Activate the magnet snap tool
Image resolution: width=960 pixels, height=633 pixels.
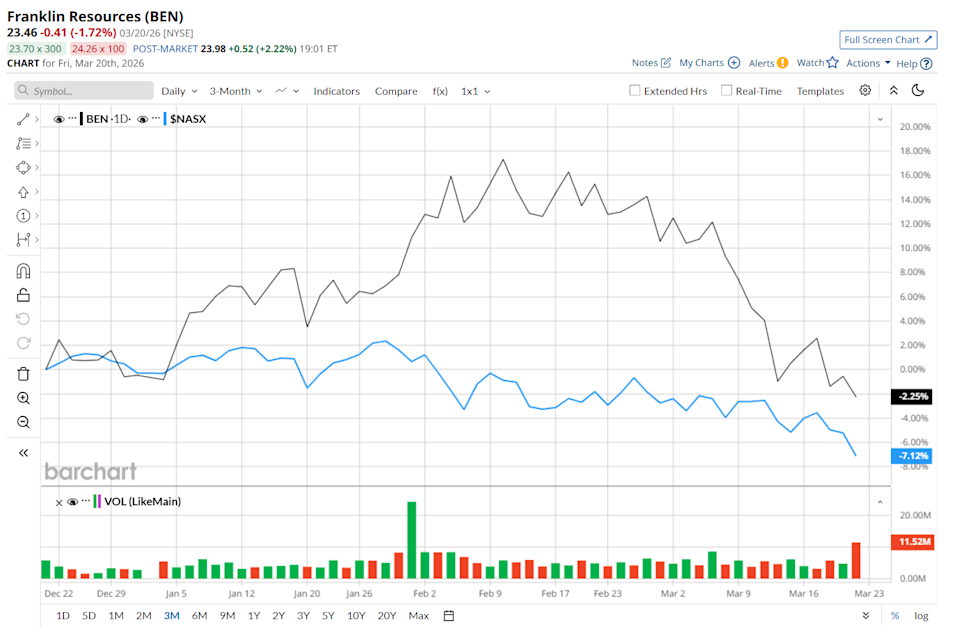pyautogui.click(x=22, y=270)
